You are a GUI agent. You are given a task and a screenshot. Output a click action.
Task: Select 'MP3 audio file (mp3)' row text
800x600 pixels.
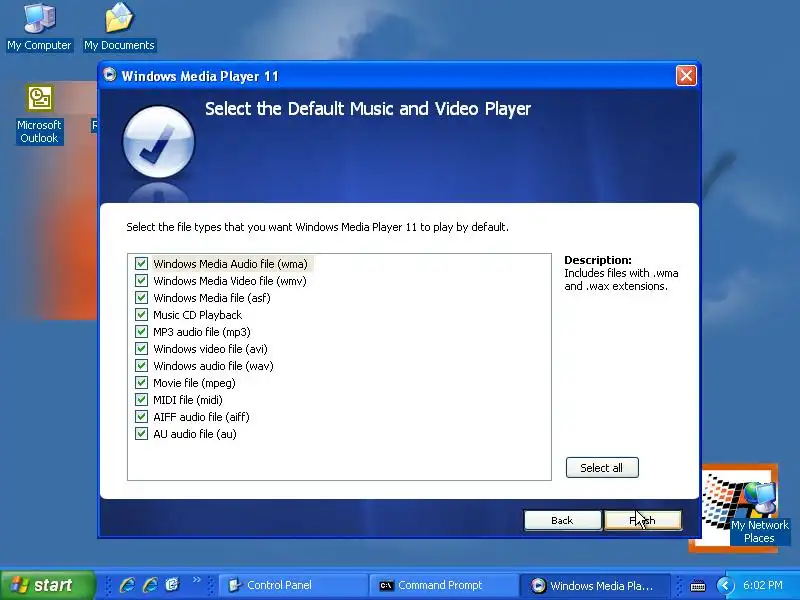click(x=202, y=332)
